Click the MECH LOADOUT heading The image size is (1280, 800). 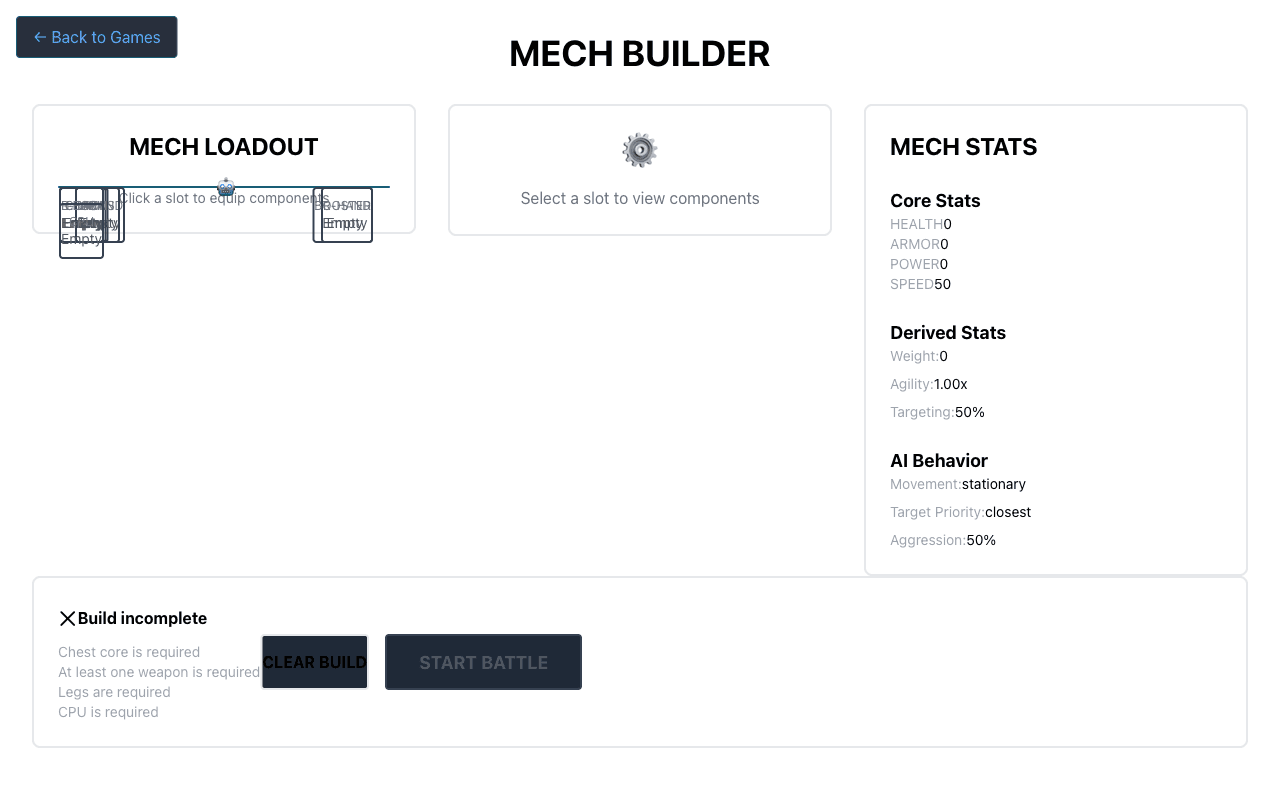(224, 147)
